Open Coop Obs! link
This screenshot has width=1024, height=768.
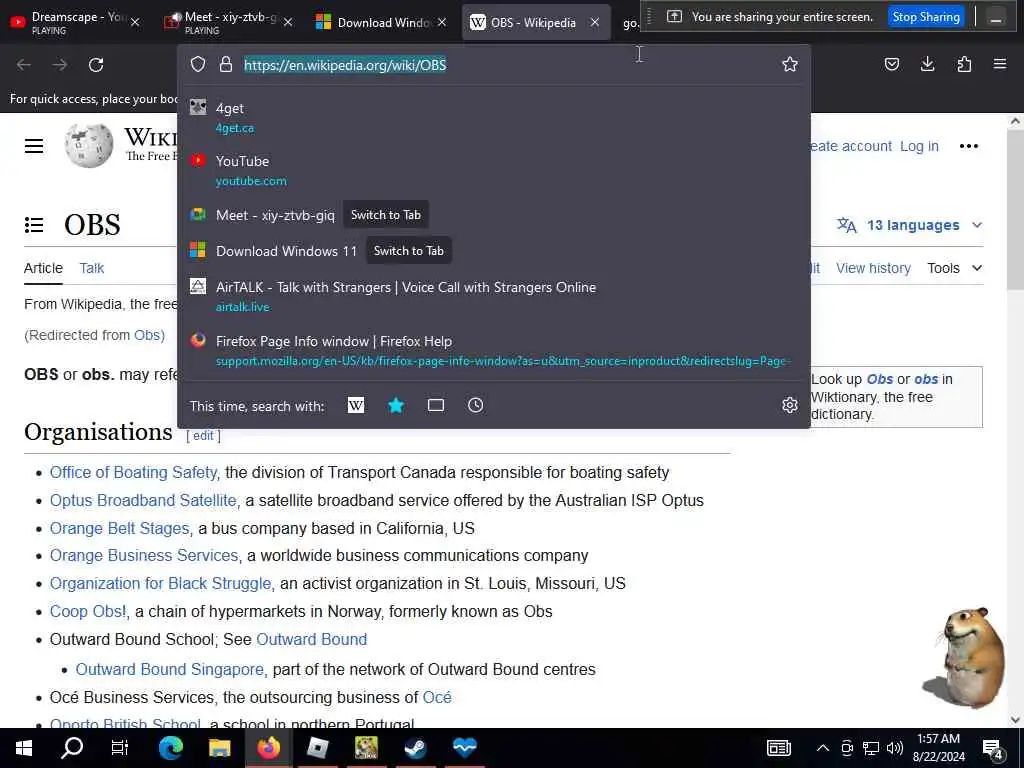tap(88, 611)
